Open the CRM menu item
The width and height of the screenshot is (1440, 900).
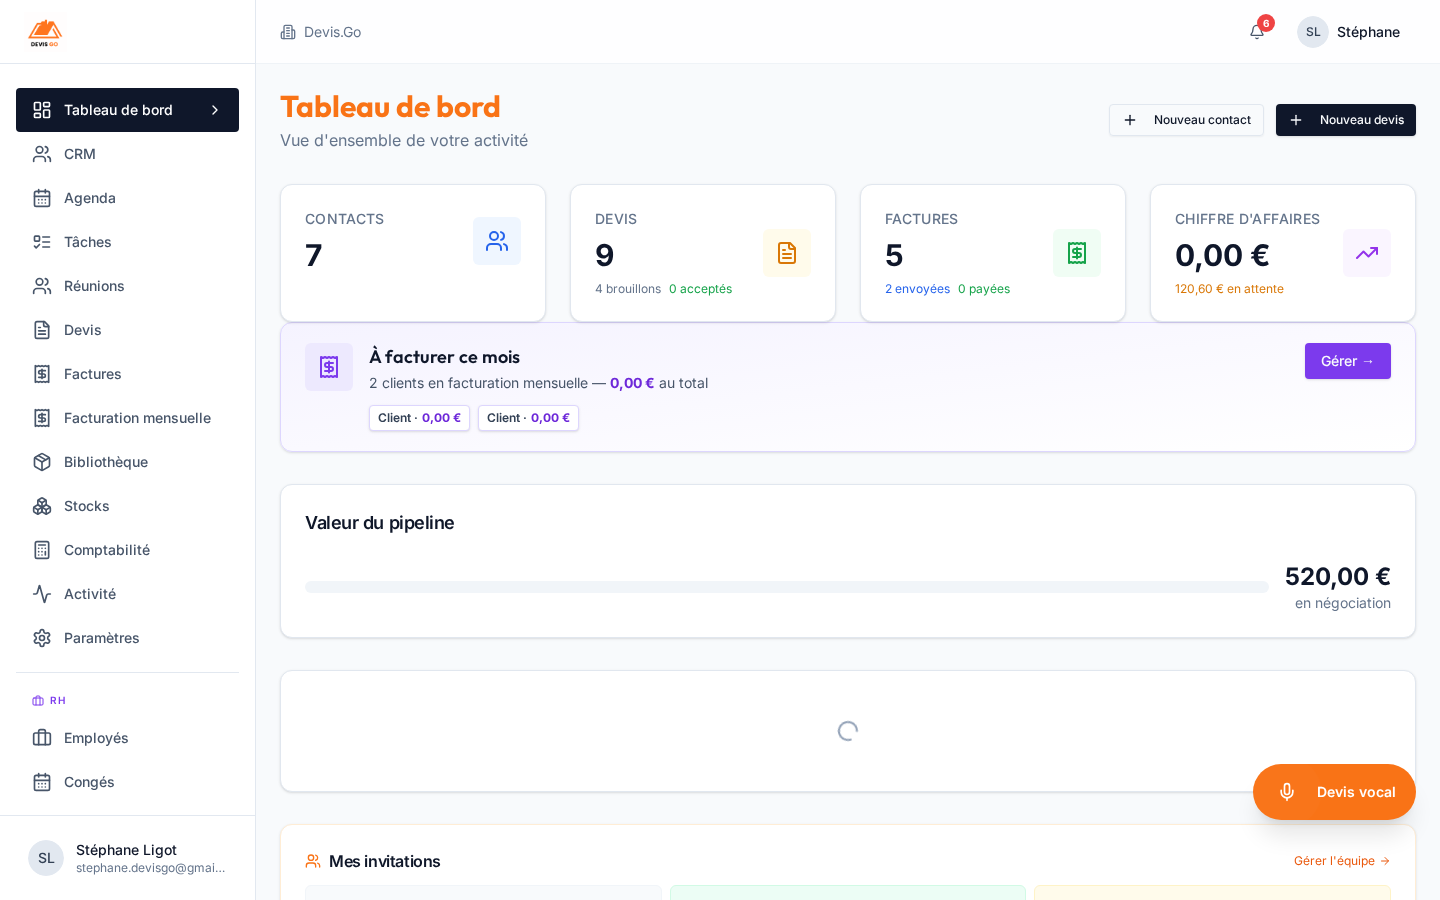click(127, 154)
